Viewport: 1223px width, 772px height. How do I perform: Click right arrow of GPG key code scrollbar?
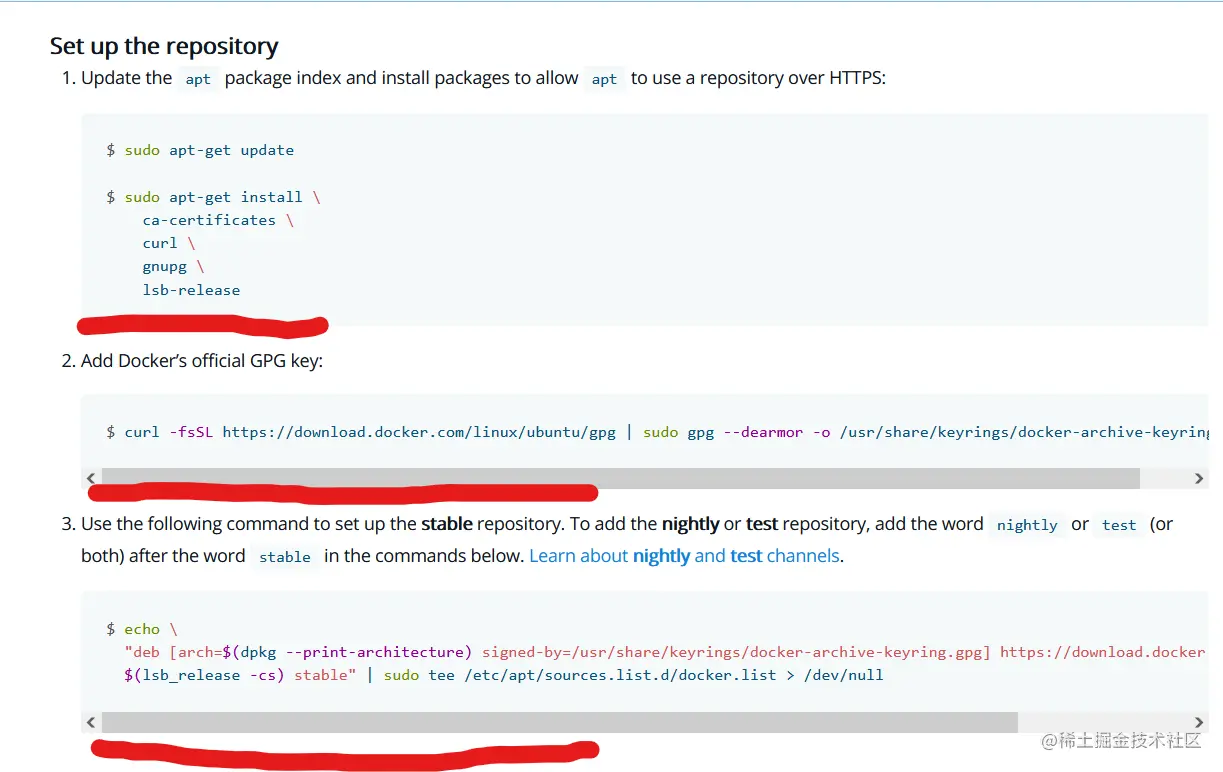(x=1199, y=478)
